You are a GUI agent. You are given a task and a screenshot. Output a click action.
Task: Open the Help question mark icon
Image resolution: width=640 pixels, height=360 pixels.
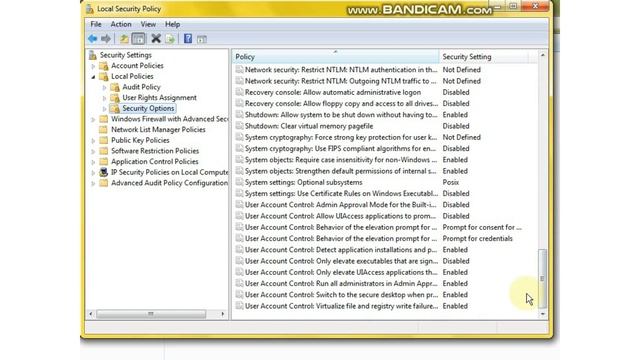(188, 39)
